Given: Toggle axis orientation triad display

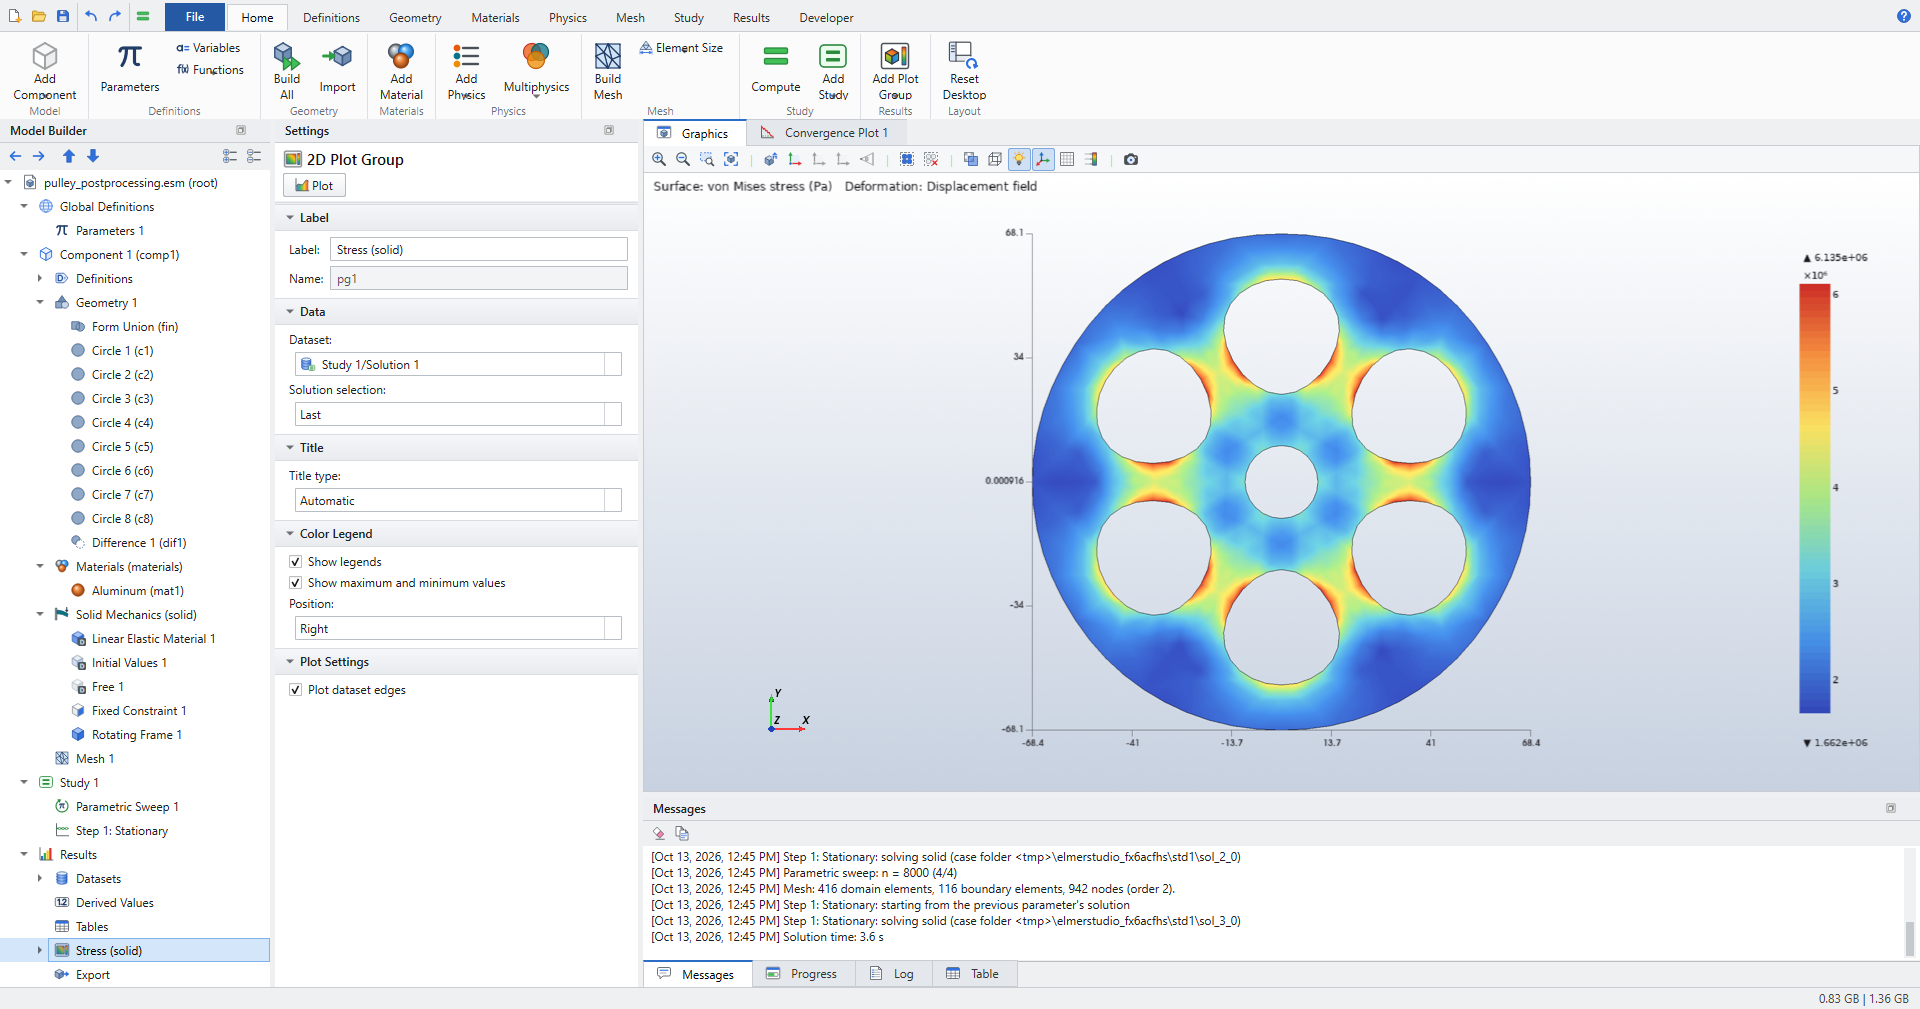Looking at the screenshot, I should point(1043,159).
